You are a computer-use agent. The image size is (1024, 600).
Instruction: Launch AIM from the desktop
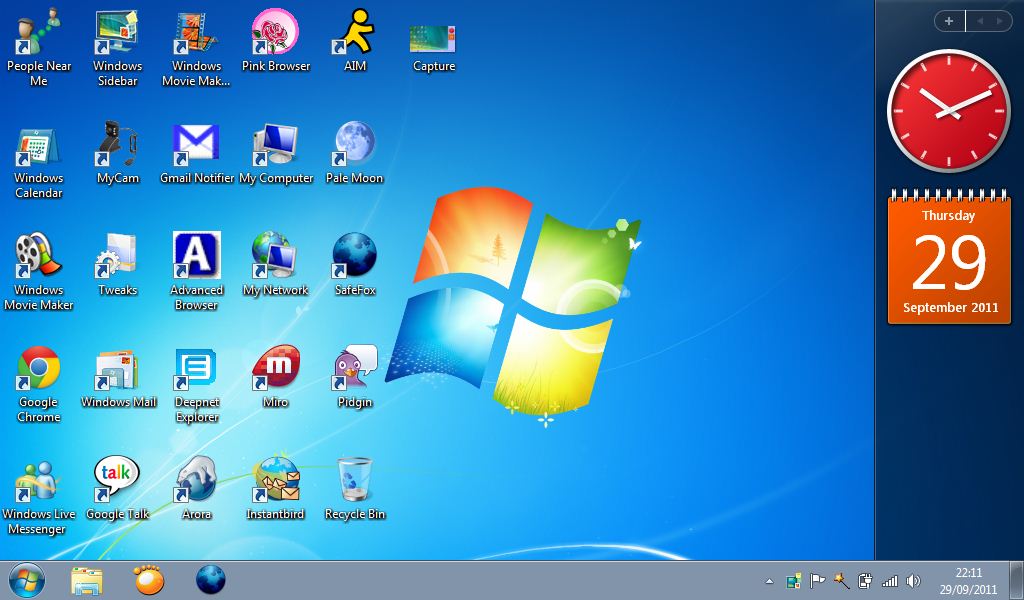pyautogui.click(x=354, y=30)
